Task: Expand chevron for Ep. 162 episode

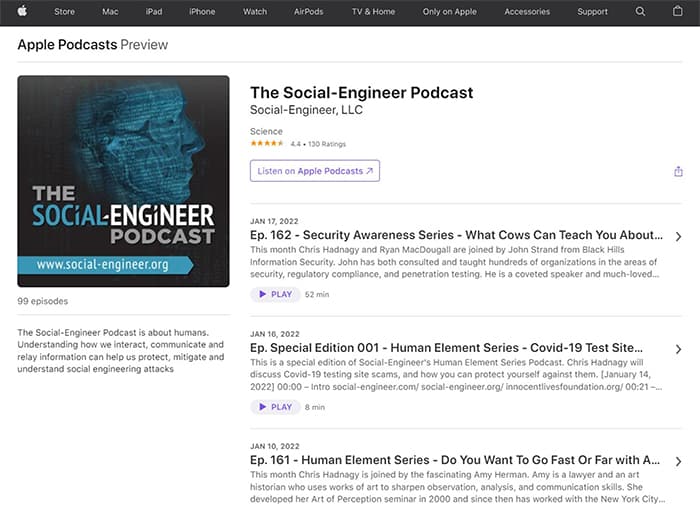Action: [678, 237]
